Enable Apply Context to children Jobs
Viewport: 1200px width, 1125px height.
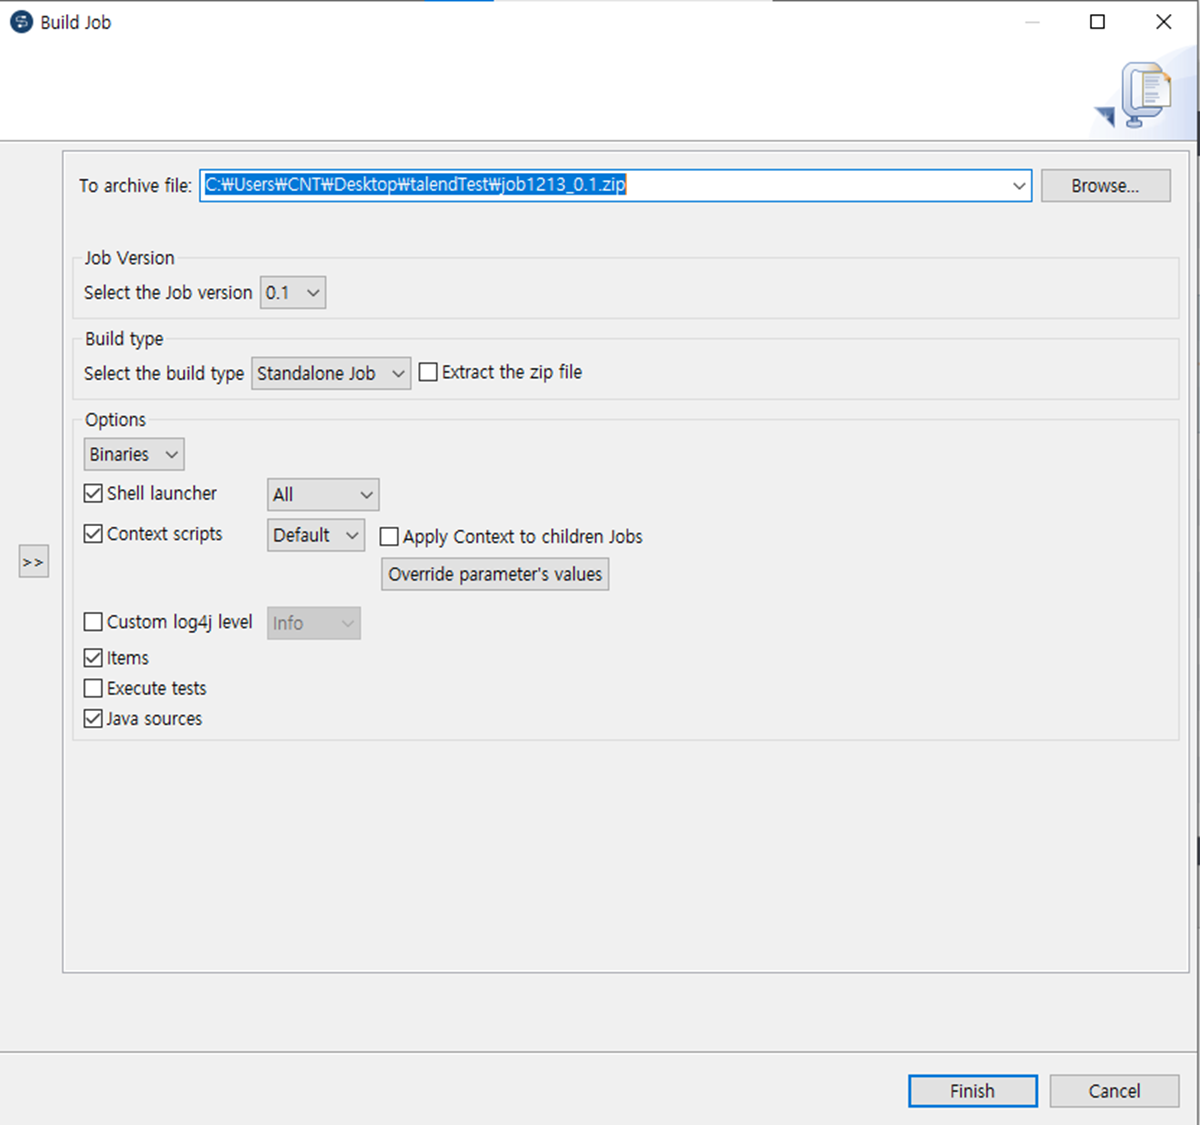tap(389, 537)
